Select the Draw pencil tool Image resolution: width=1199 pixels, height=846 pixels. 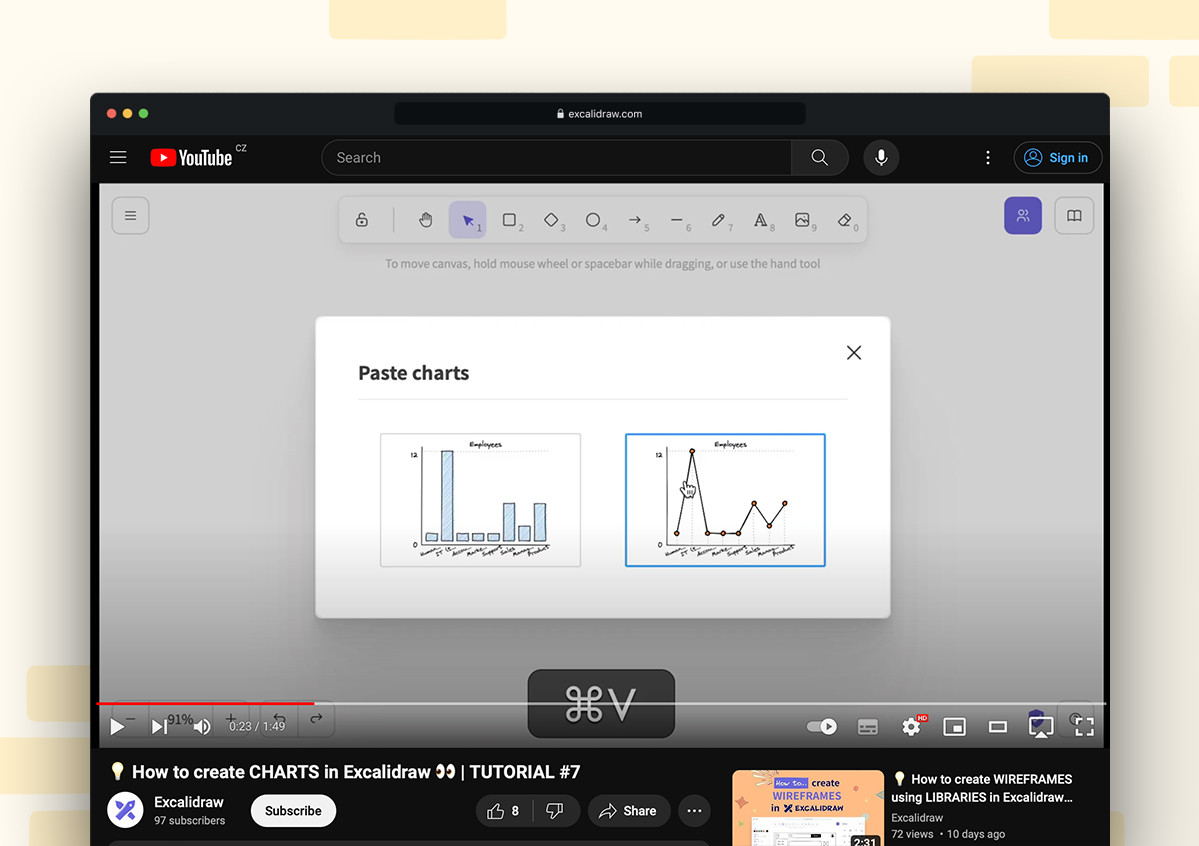click(718, 220)
